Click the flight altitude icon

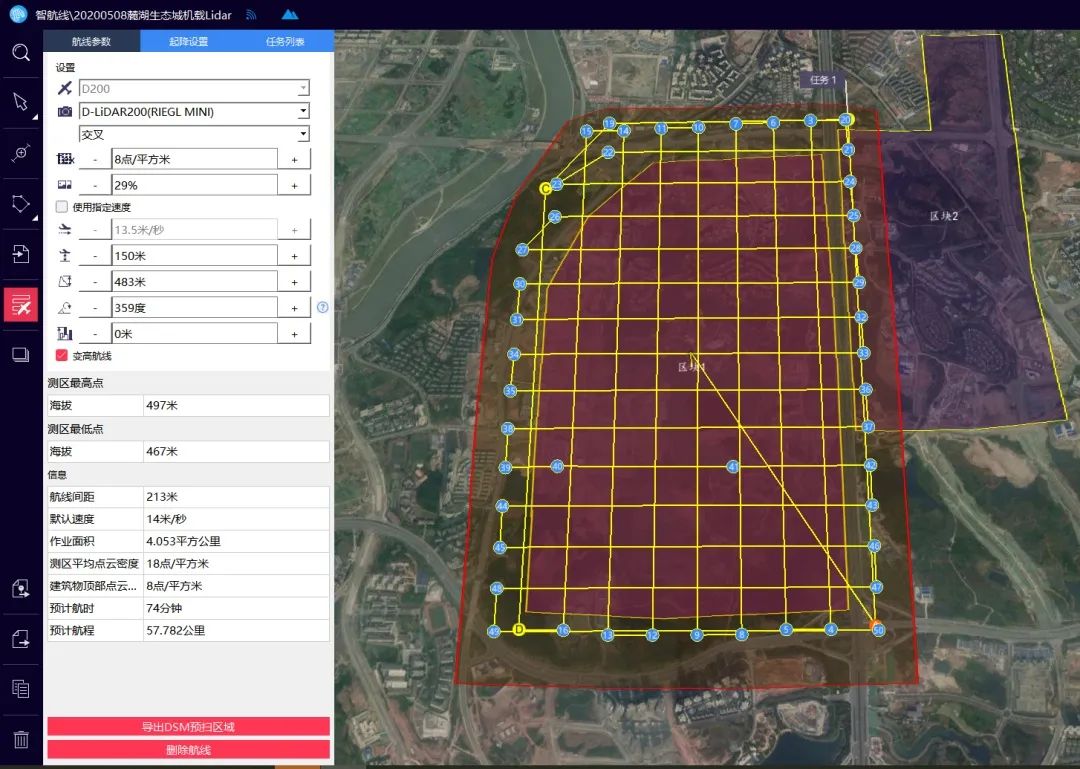[65, 256]
